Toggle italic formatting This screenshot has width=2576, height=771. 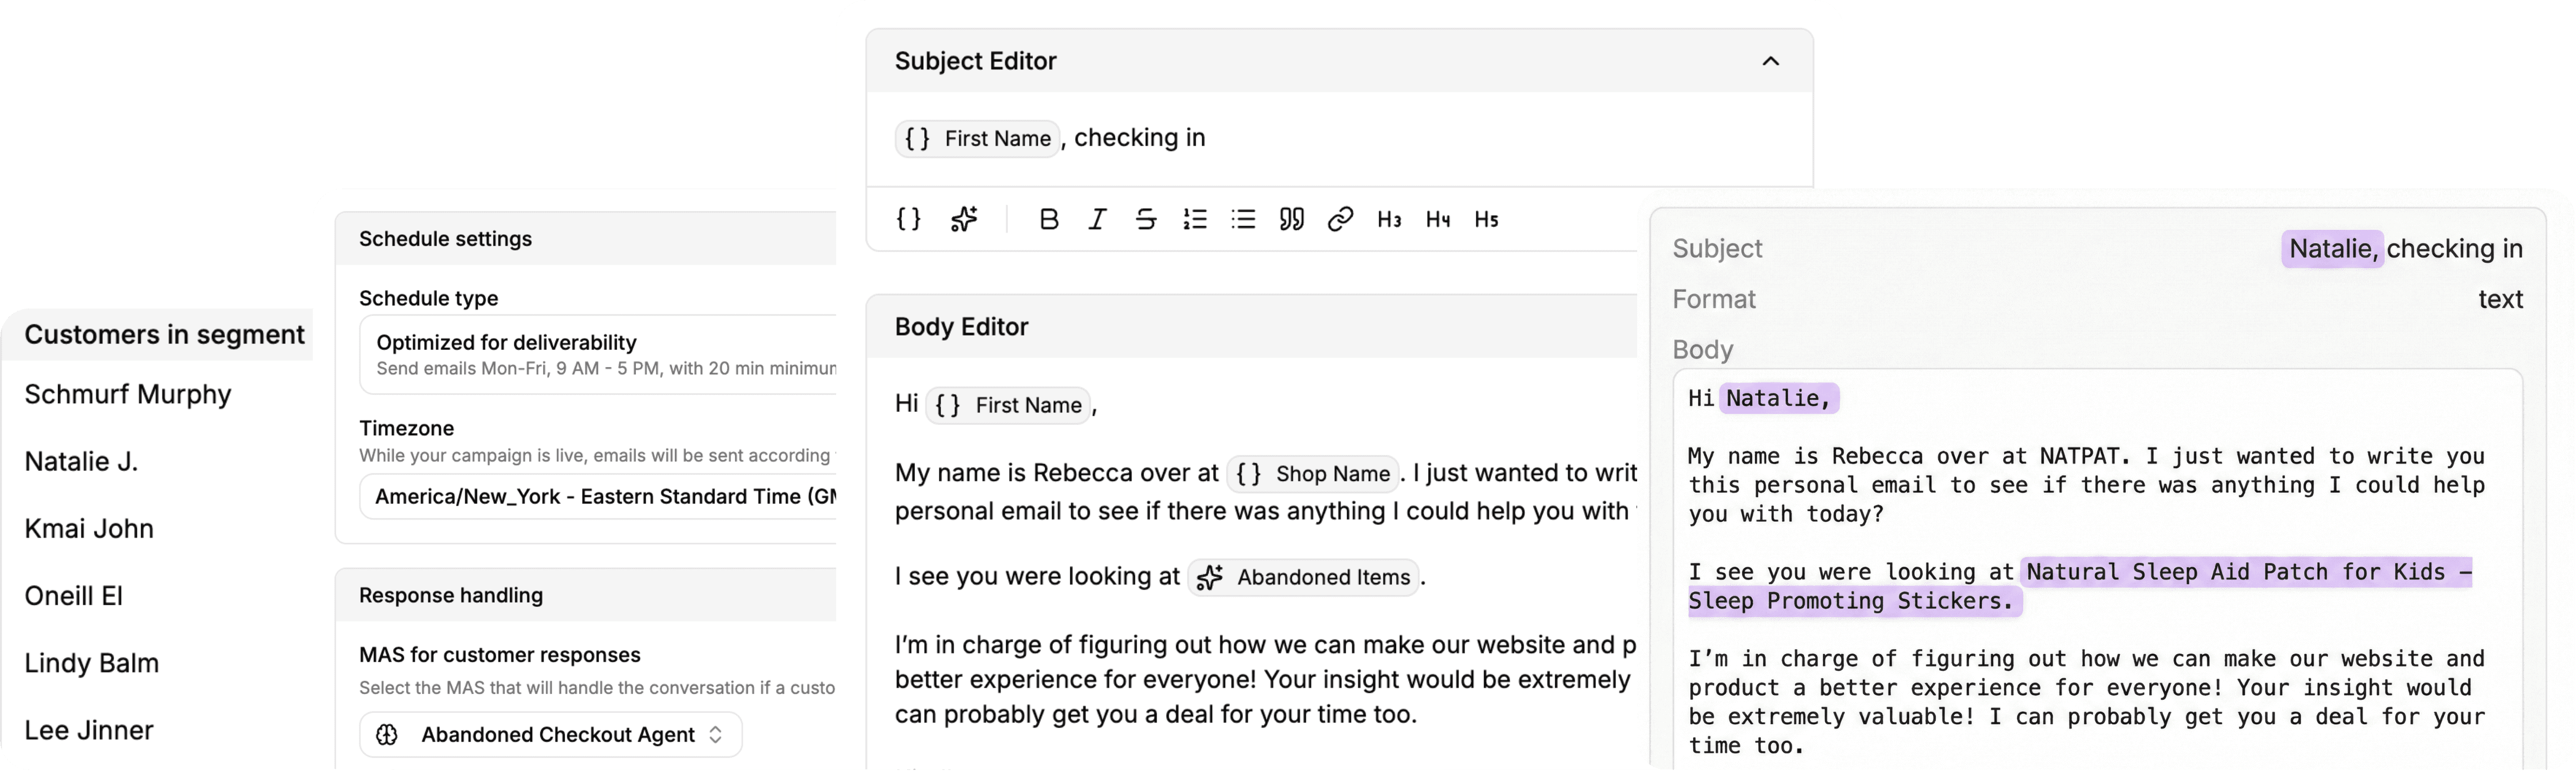click(x=1097, y=219)
